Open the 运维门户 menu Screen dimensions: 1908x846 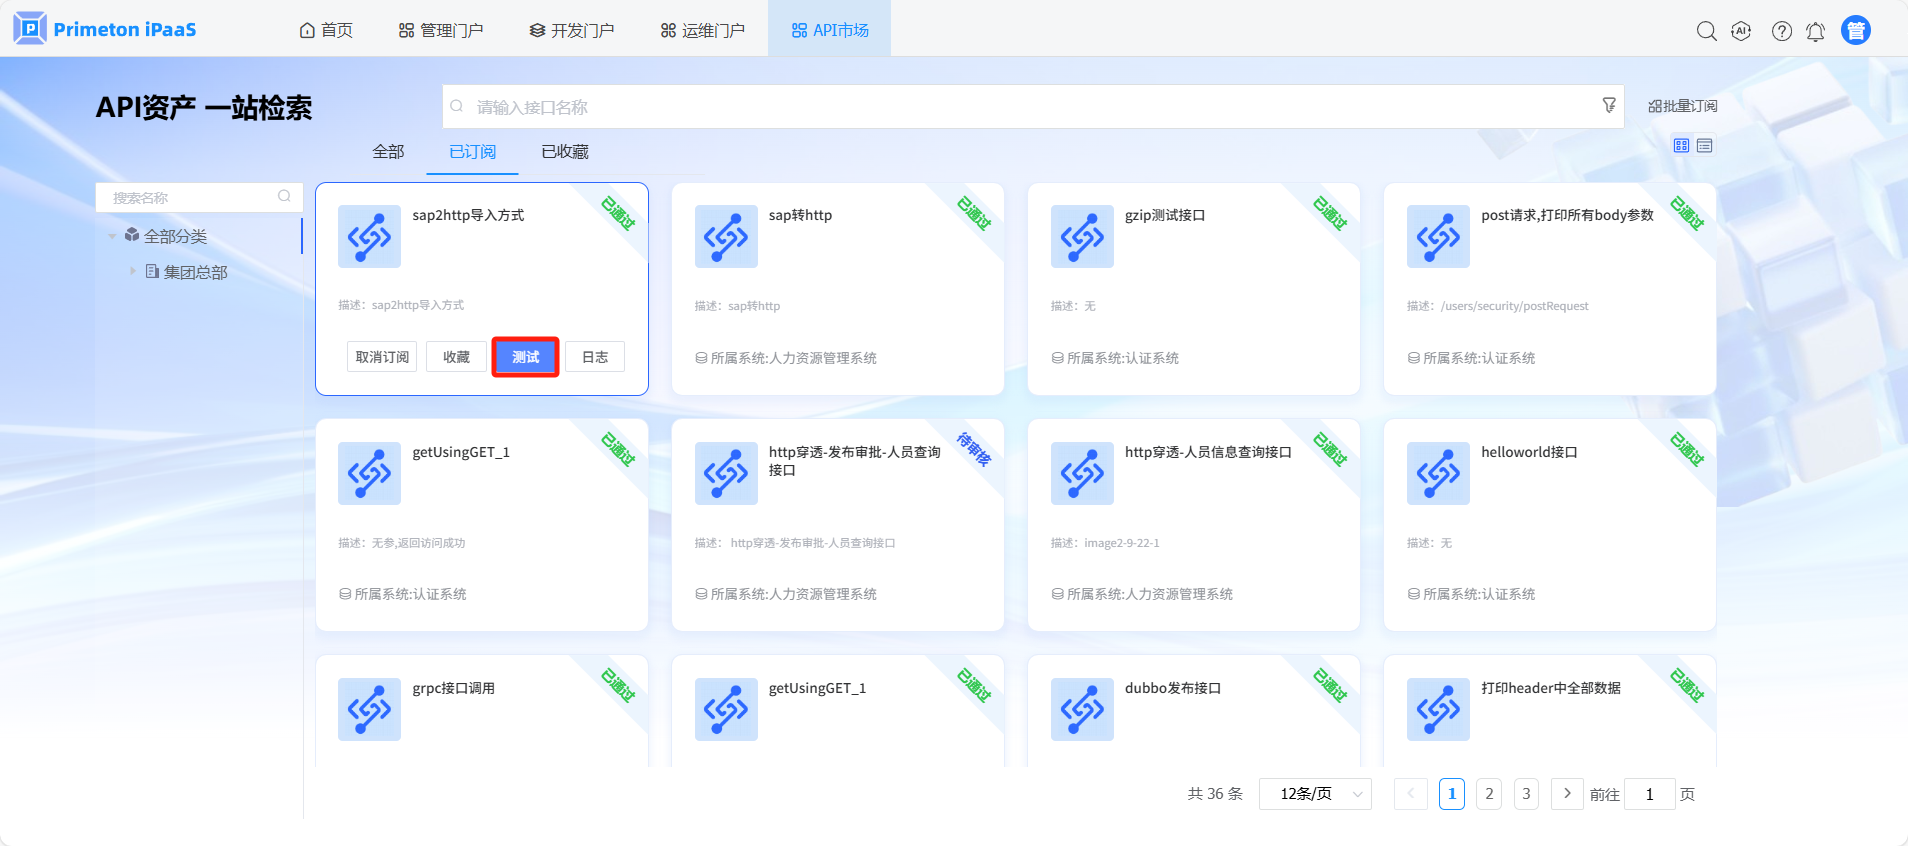click(x=703, y=30)
